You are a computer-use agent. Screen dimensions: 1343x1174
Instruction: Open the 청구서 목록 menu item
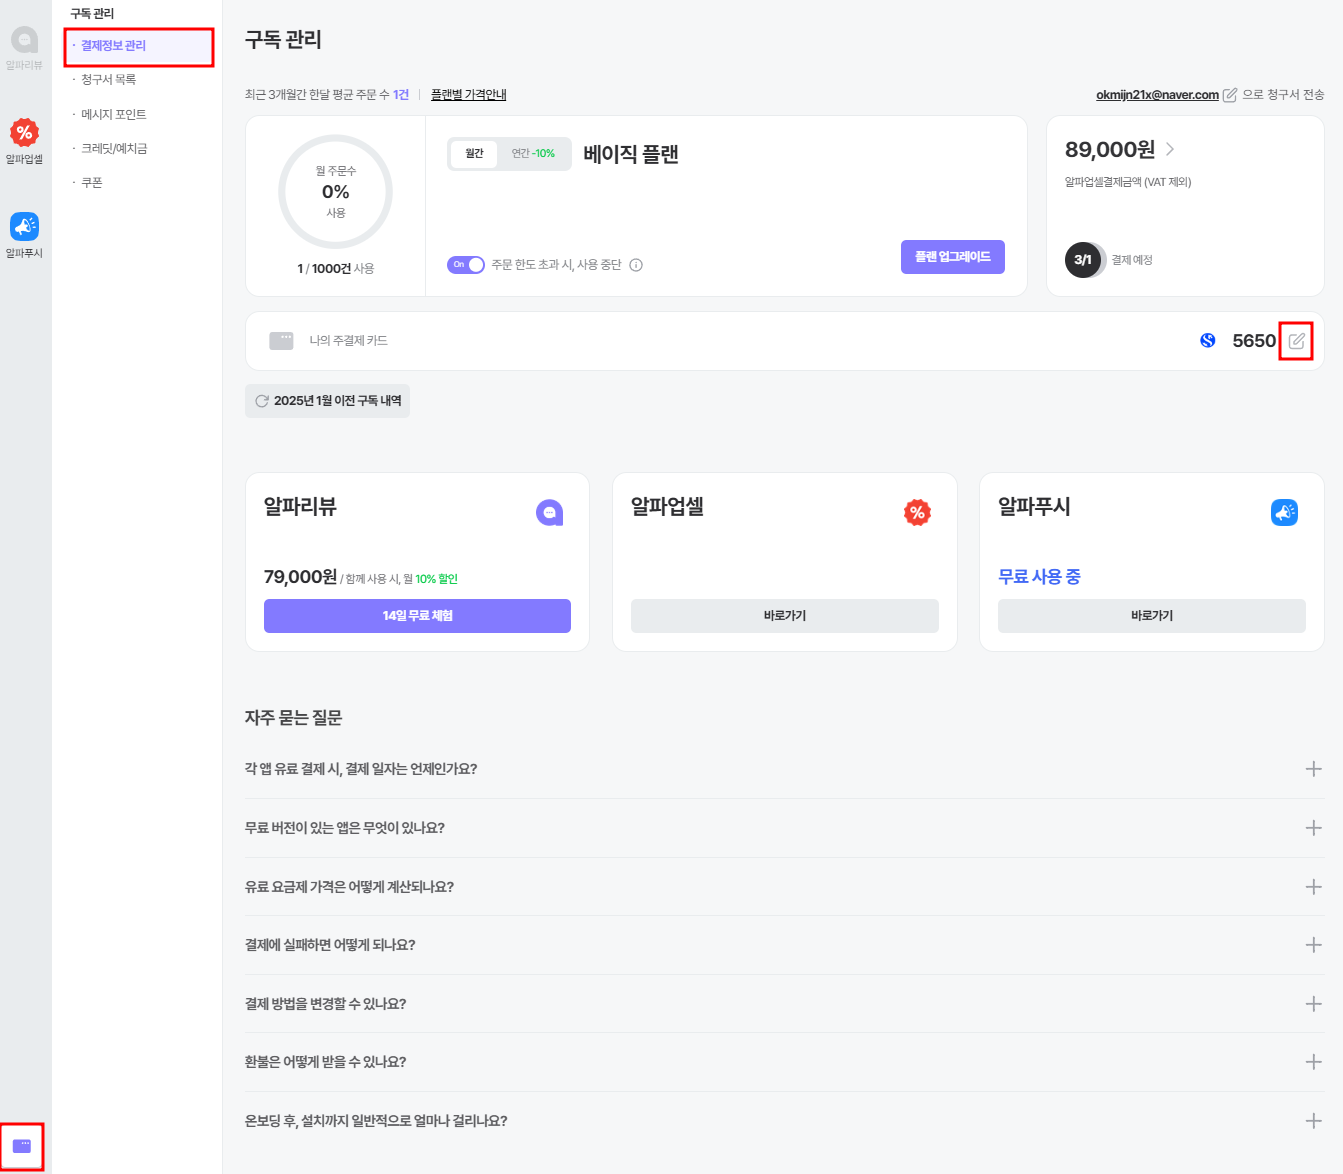108,80
